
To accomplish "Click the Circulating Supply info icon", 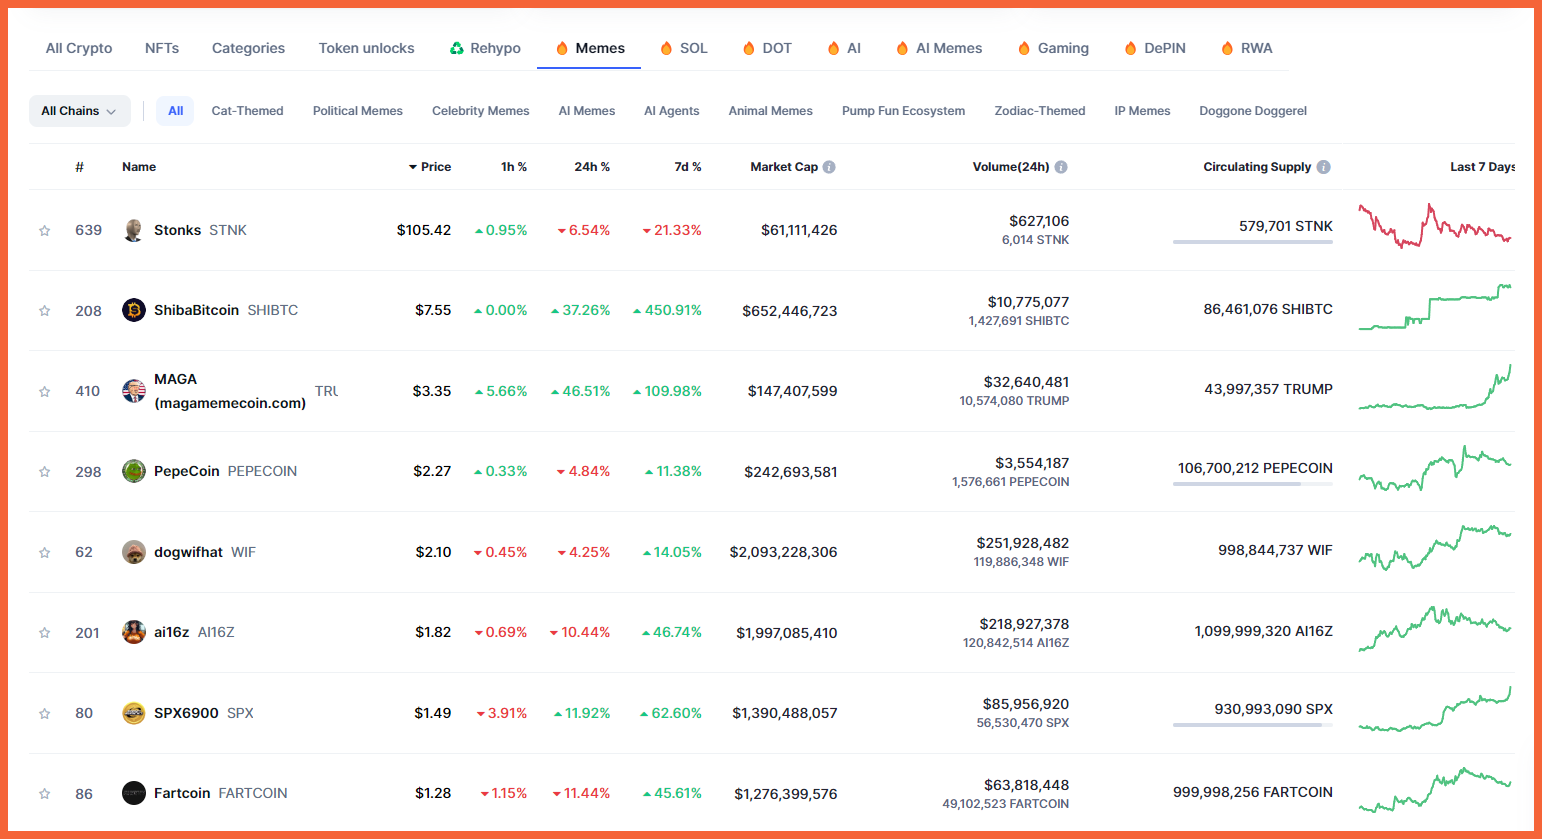I will coord(1324,167).
